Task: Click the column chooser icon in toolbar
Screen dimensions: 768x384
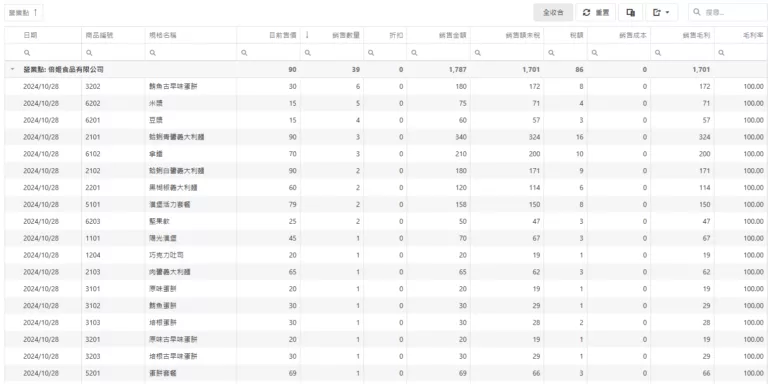Action: click(630, 13)
